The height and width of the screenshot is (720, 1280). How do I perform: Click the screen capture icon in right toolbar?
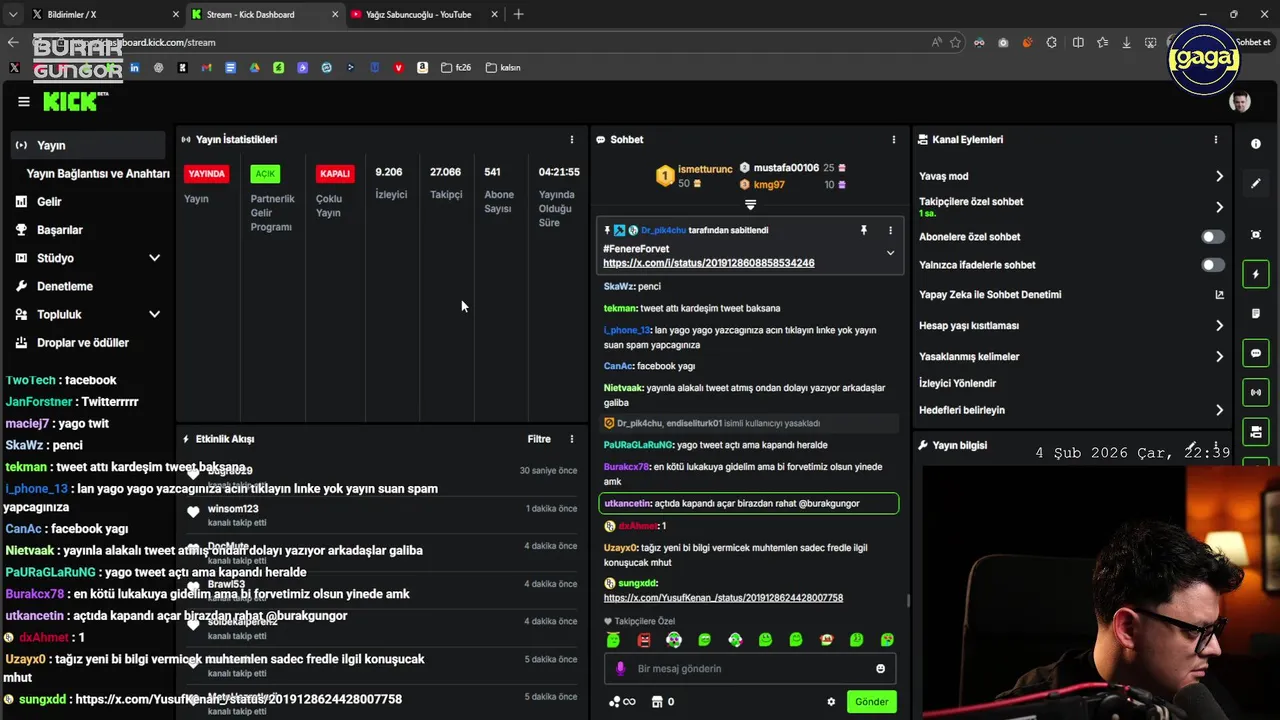pos(1256,235)
